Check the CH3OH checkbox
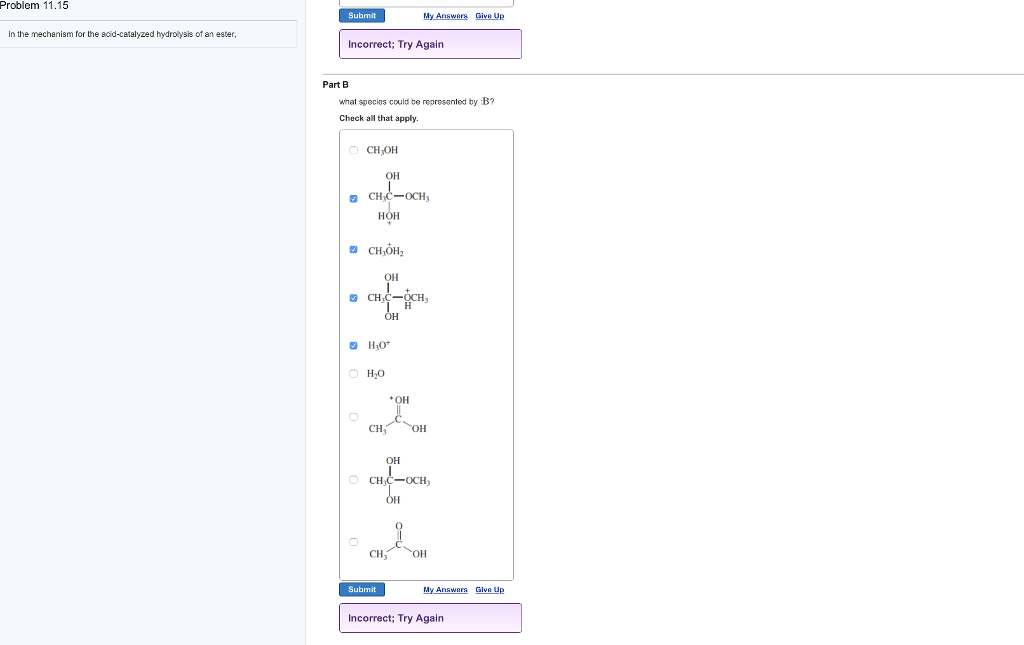This screenshot has width=1024, height=645. 353,150
